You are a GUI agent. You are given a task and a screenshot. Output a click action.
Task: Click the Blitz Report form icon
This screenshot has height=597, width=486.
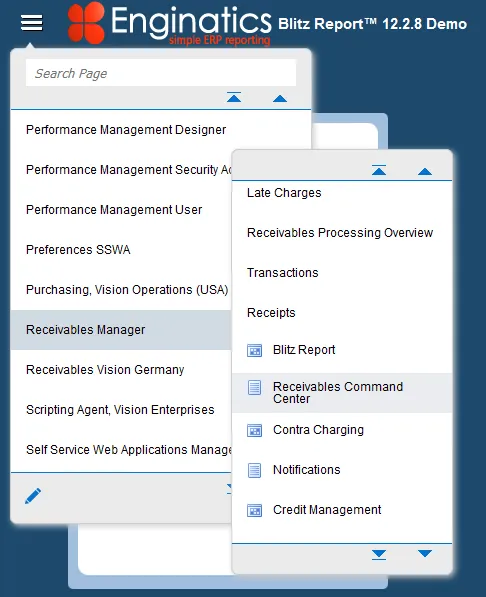pos(254,350)
